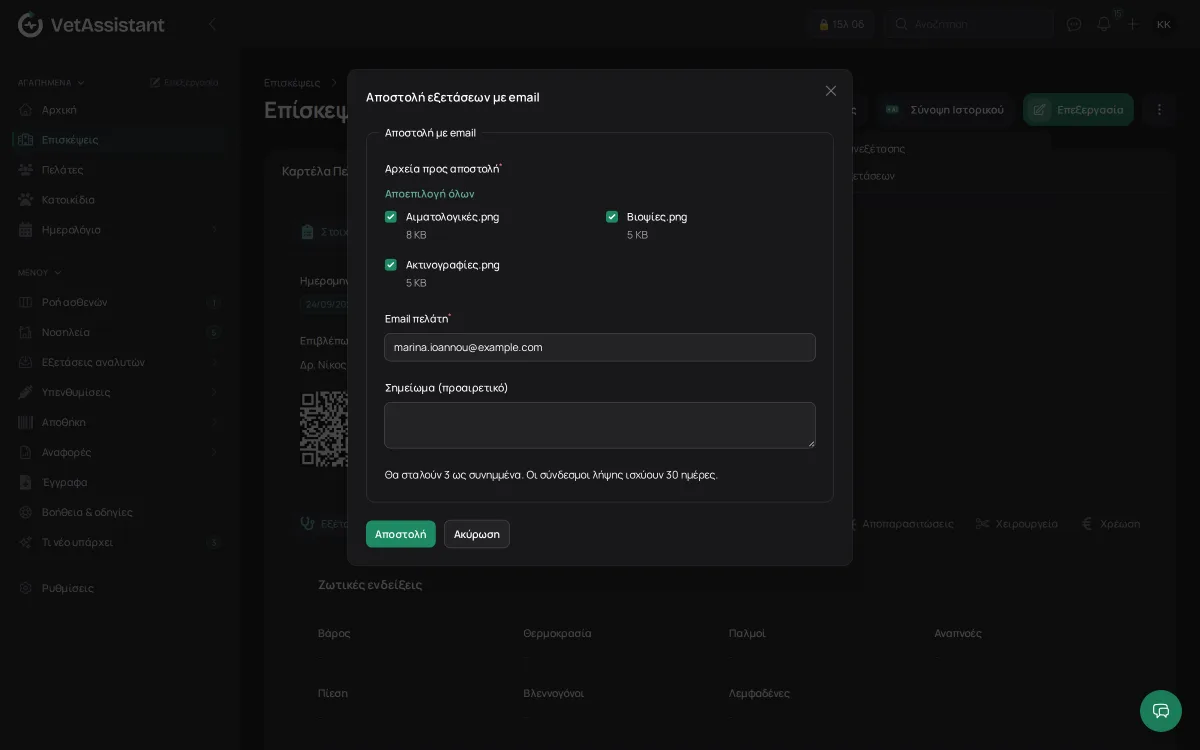Image resolution: width=1200 pixels, height=750 pixels.
Task: Open Ρυθμίσεις gear icon
Action: point(25,588)
